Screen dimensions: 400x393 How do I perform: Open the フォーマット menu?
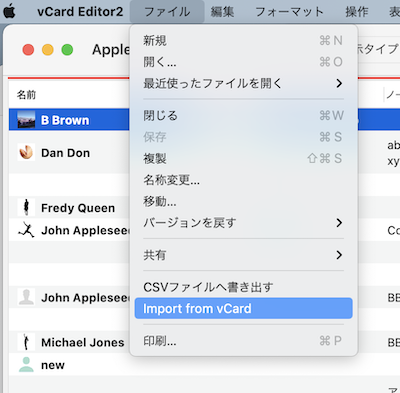point(289,12)
